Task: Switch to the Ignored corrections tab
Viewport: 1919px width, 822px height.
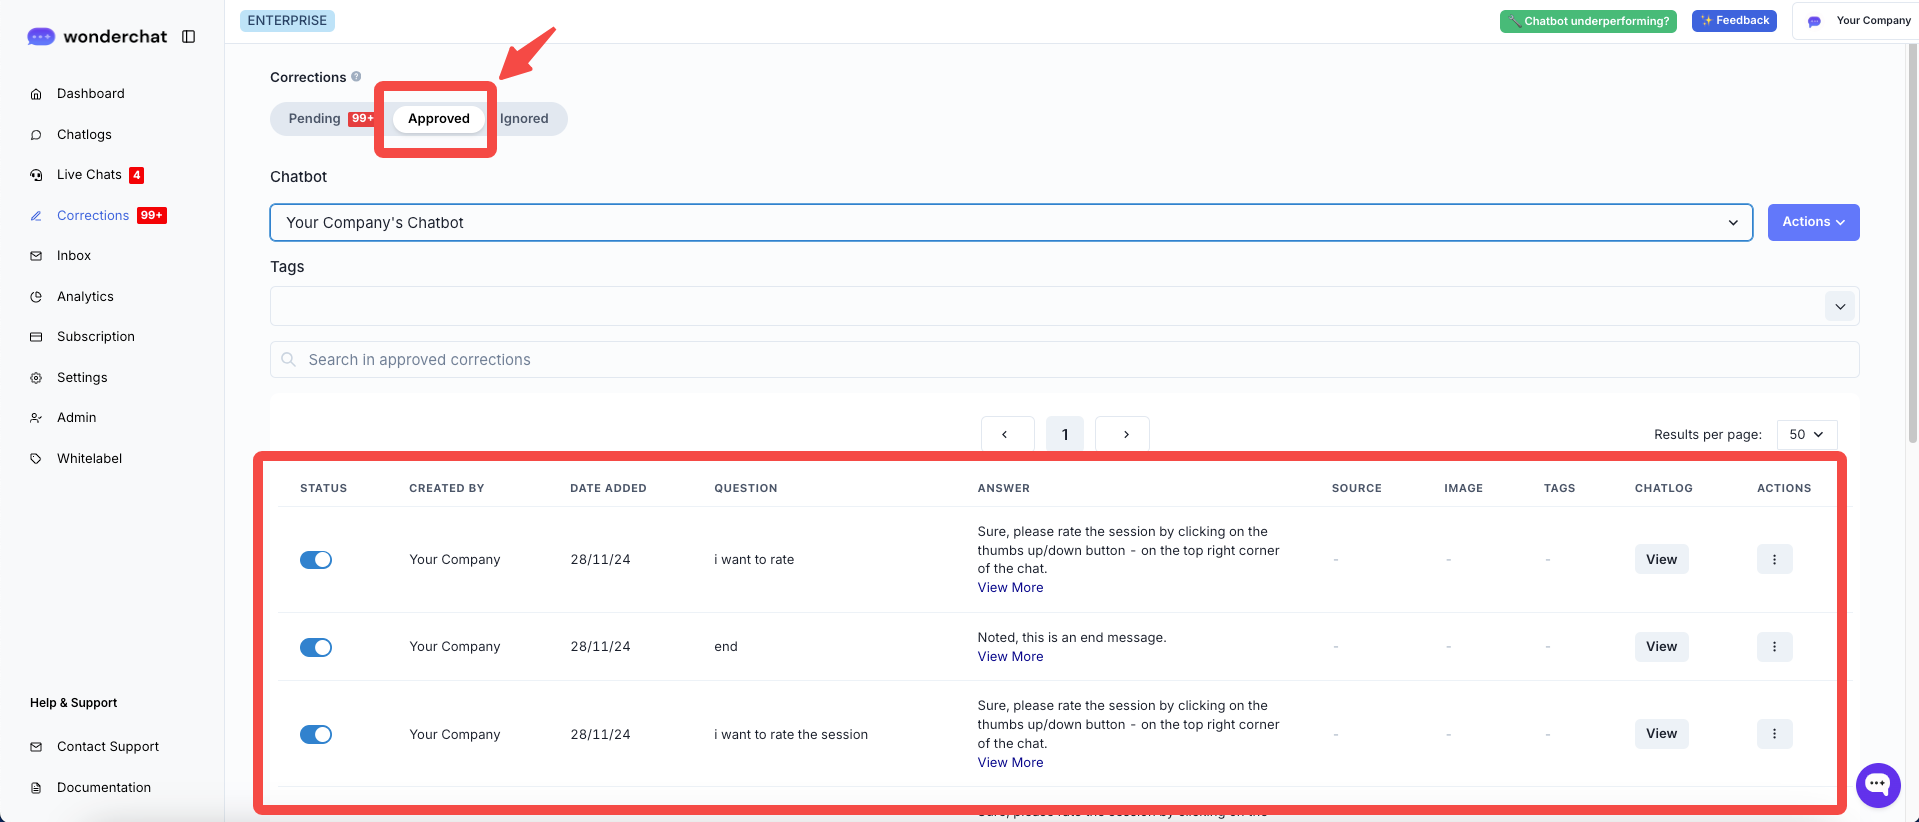Action: (525, 119)
